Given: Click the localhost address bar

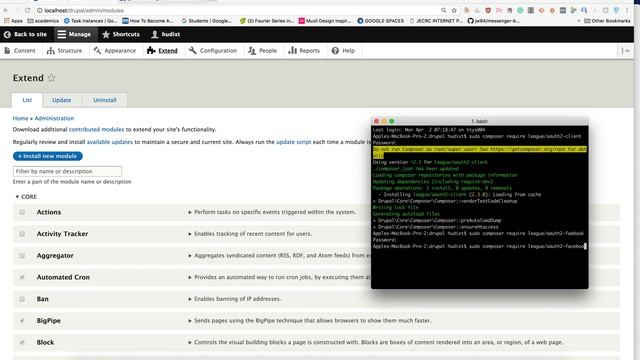Looking at the screenshot, I should coord(237,10).
